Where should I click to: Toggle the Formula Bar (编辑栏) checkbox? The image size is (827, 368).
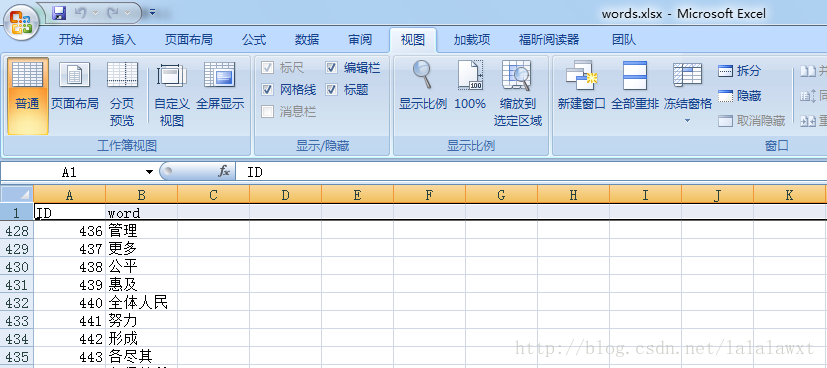pos(331,67)
